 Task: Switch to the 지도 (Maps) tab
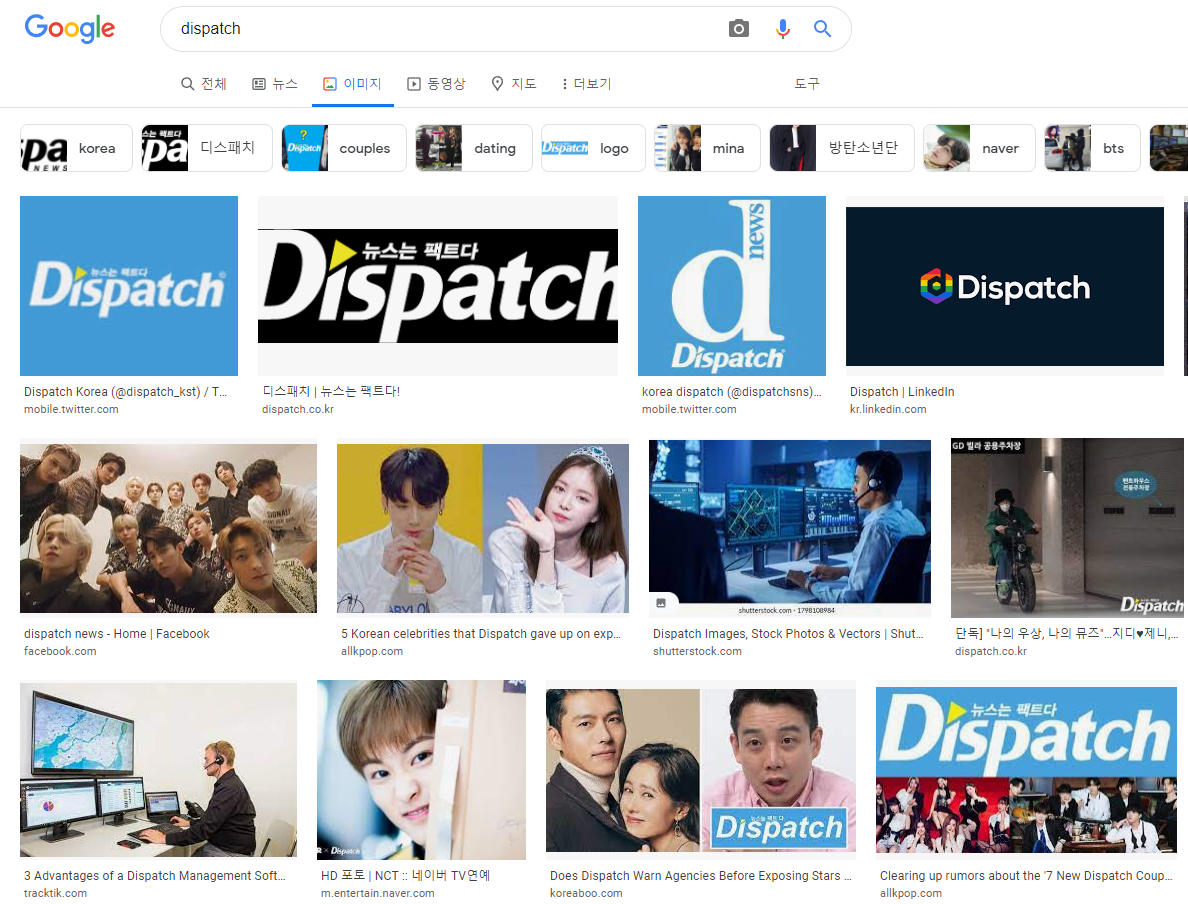(x=514, y=83)
